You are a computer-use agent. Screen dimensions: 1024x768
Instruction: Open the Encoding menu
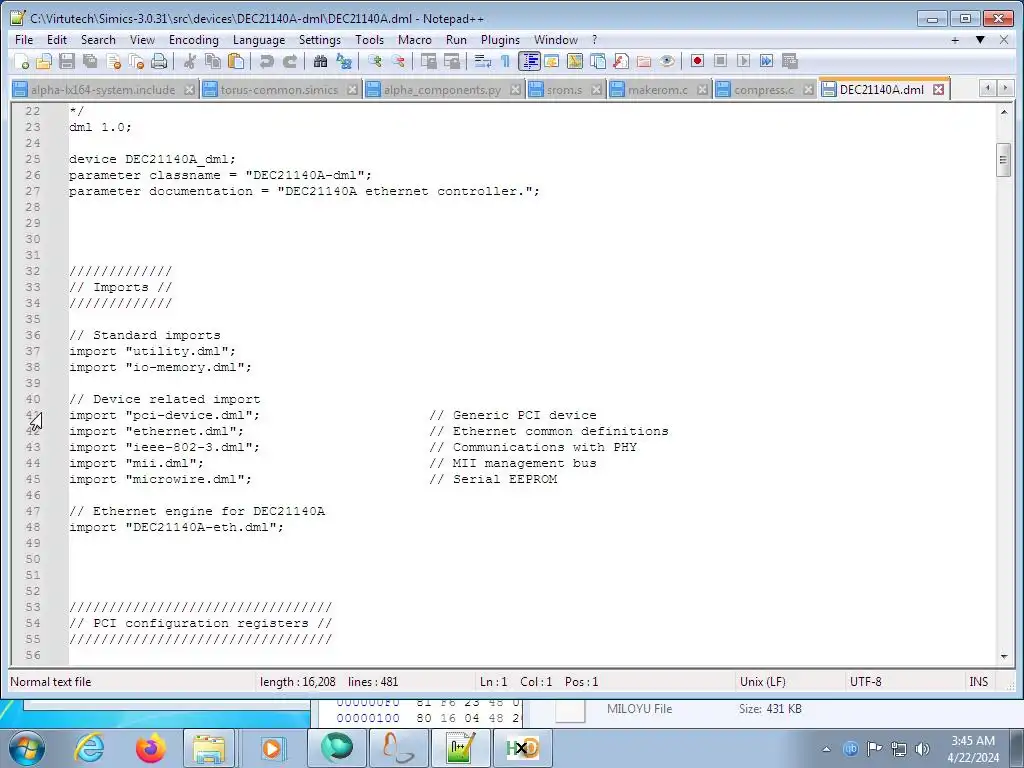[193, 40]
